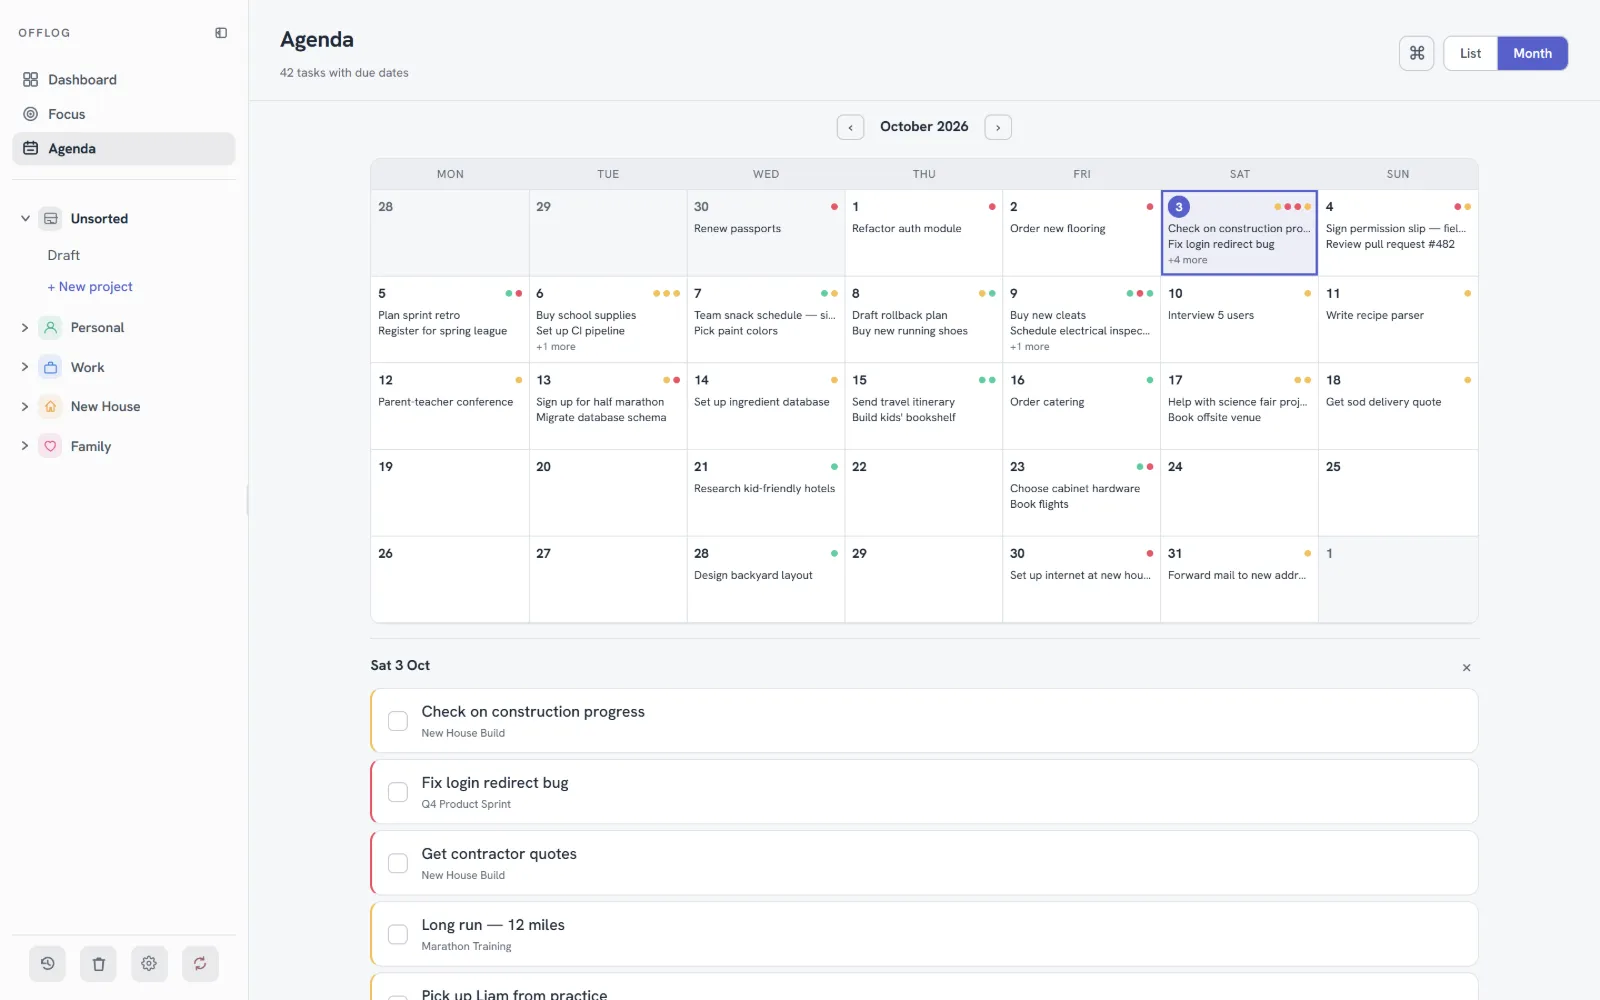Click Refactor auth module task
The width and height of the screenshot is (1600, 1000).
point(906,229)
